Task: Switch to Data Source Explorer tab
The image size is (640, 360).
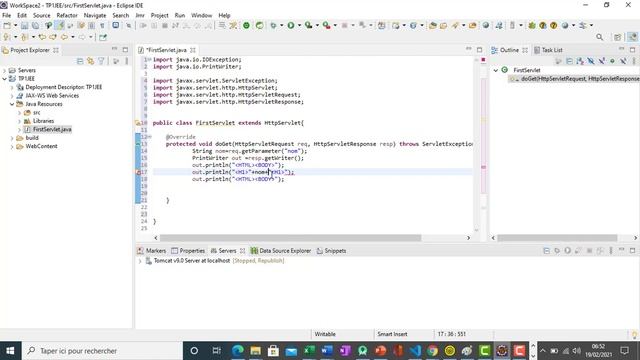Action: tap(281, 251)
